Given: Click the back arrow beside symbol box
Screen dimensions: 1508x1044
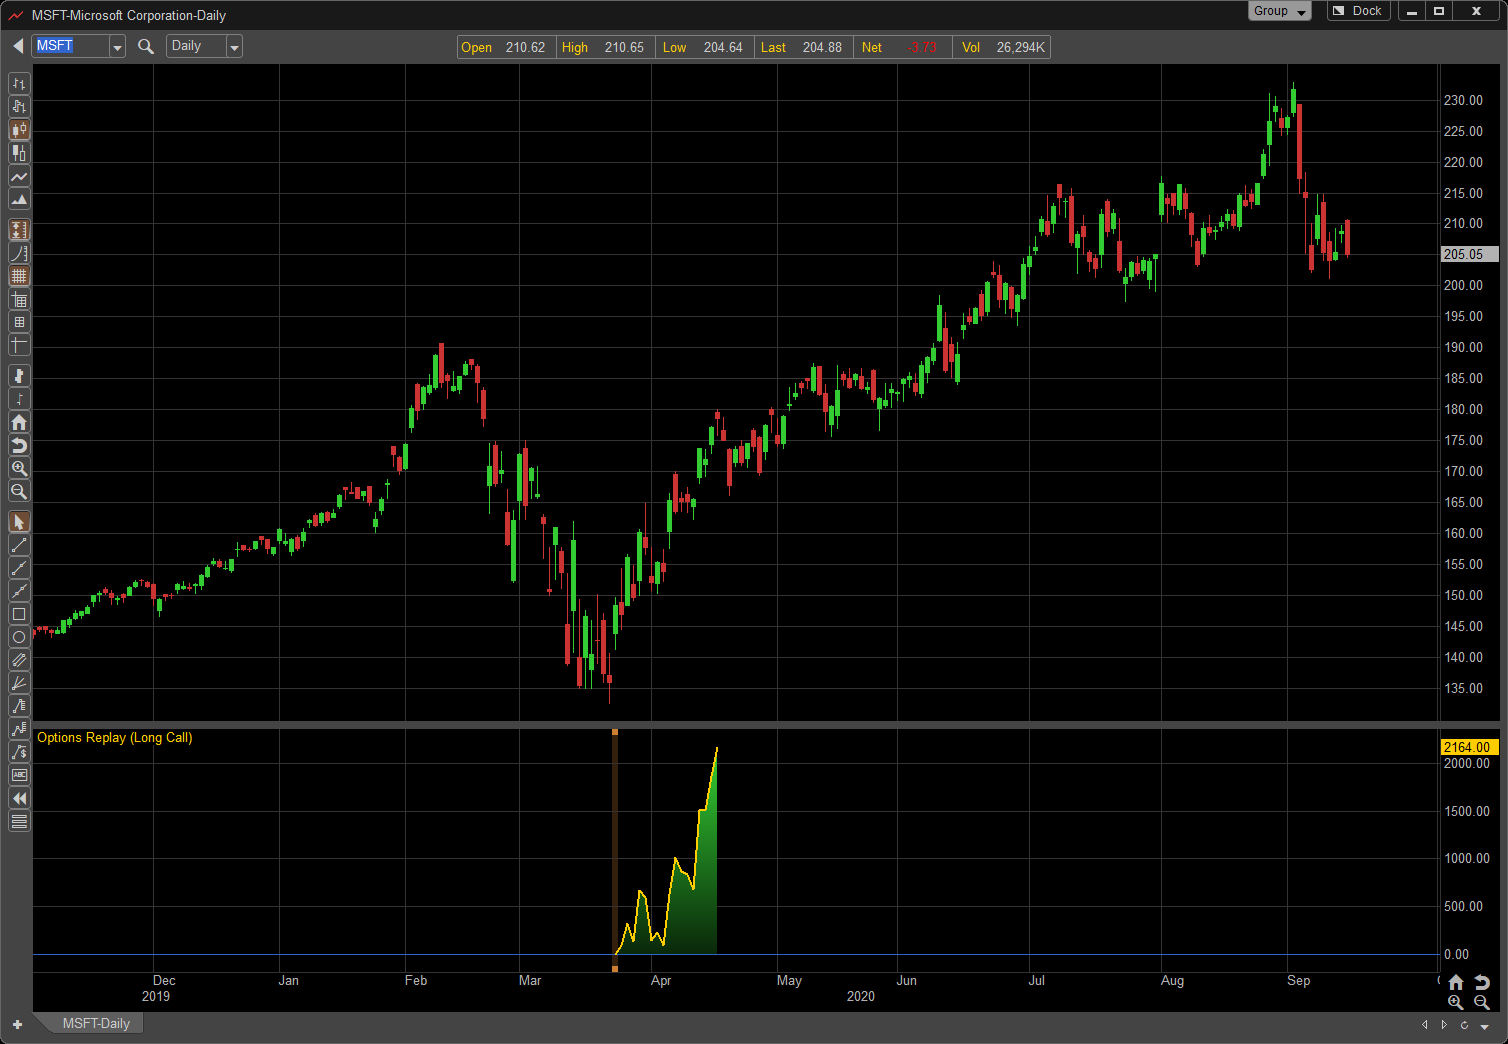Looking at the screenshot, I should 18,46.
